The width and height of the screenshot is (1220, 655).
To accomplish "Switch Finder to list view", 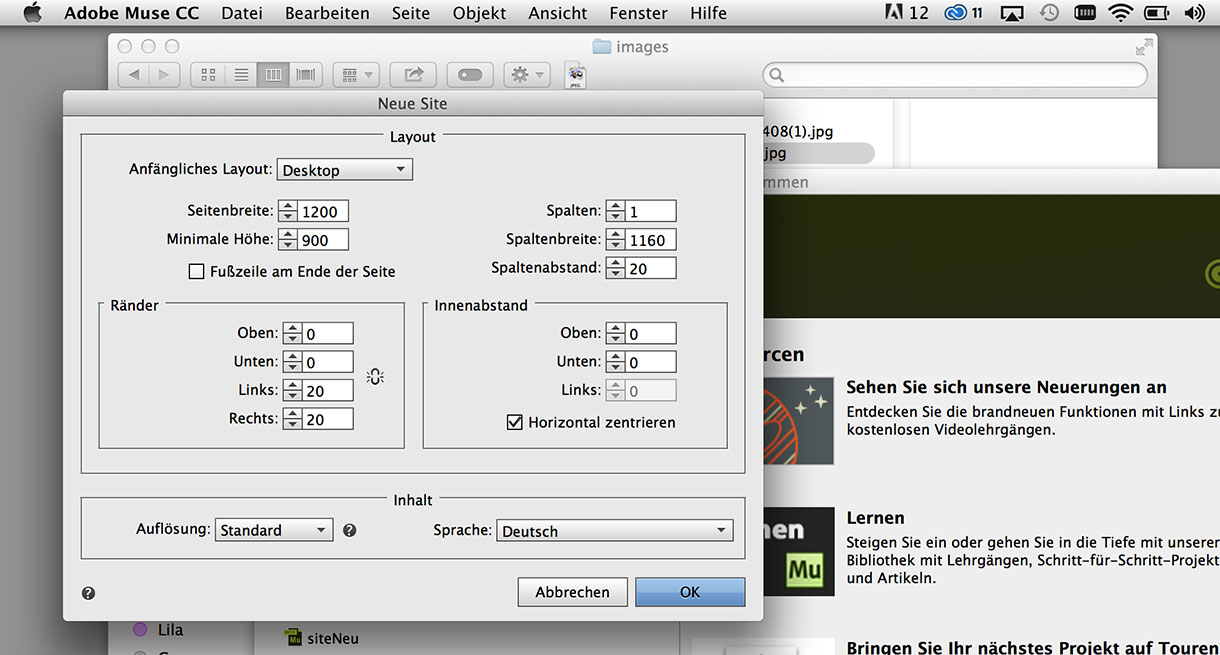I will 241,75.
